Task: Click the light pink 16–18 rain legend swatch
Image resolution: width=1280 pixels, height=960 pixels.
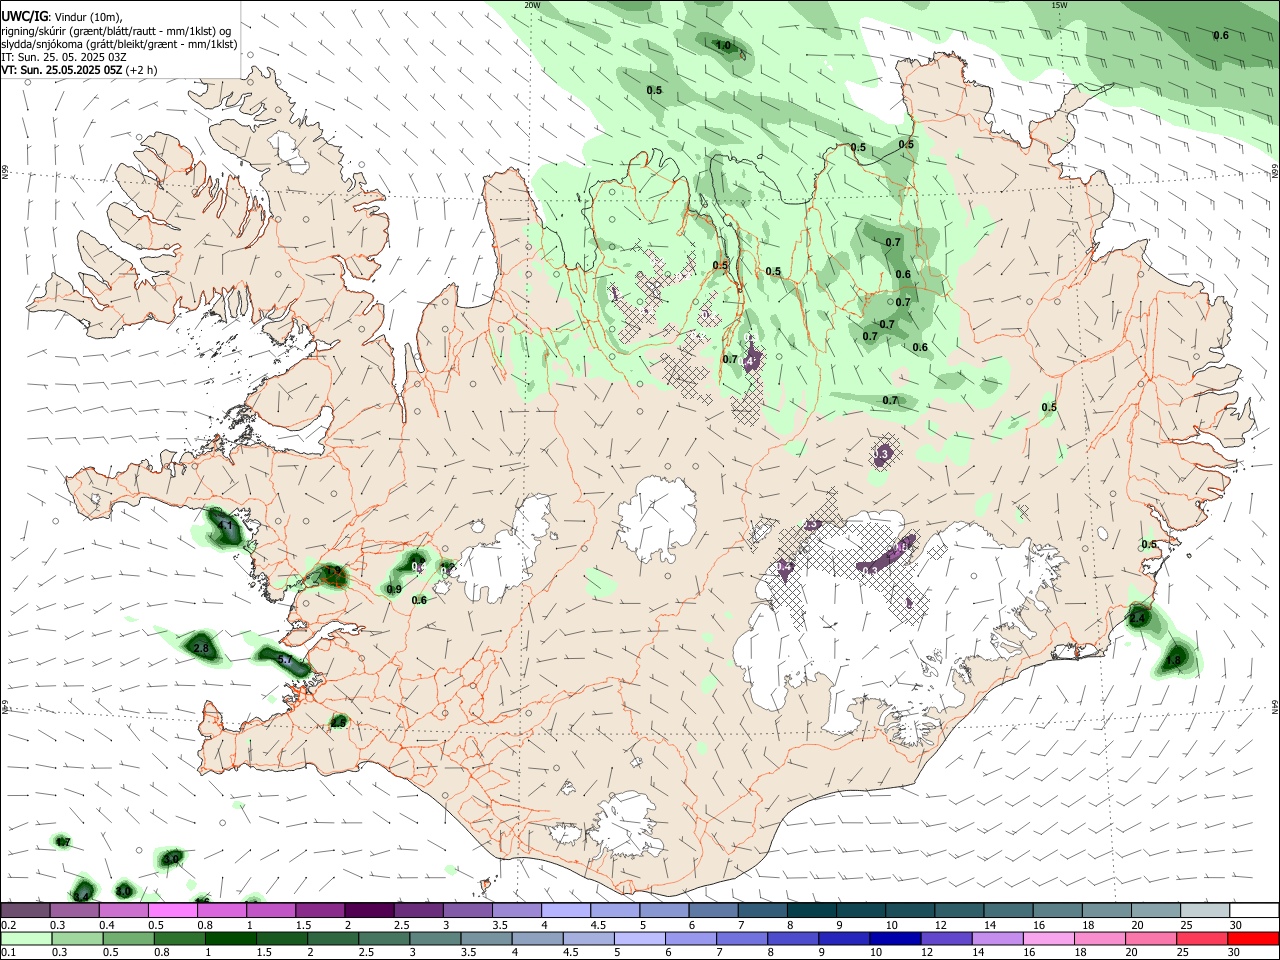Action: coord(1047,938)
